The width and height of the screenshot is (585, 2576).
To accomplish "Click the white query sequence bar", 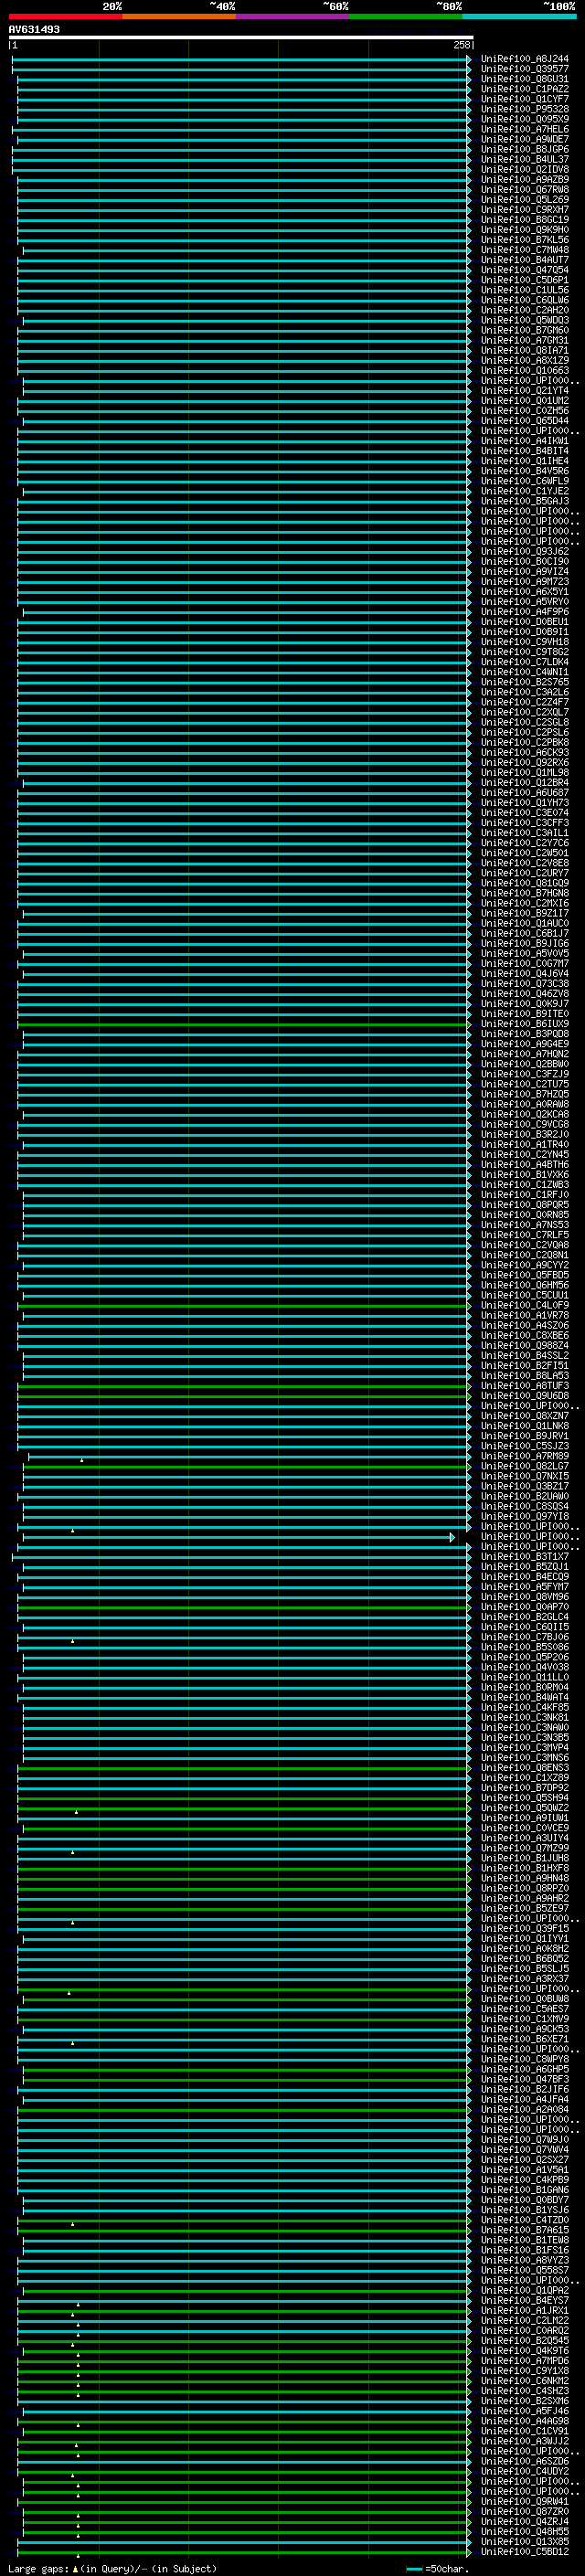I will (x=241, y=38).
